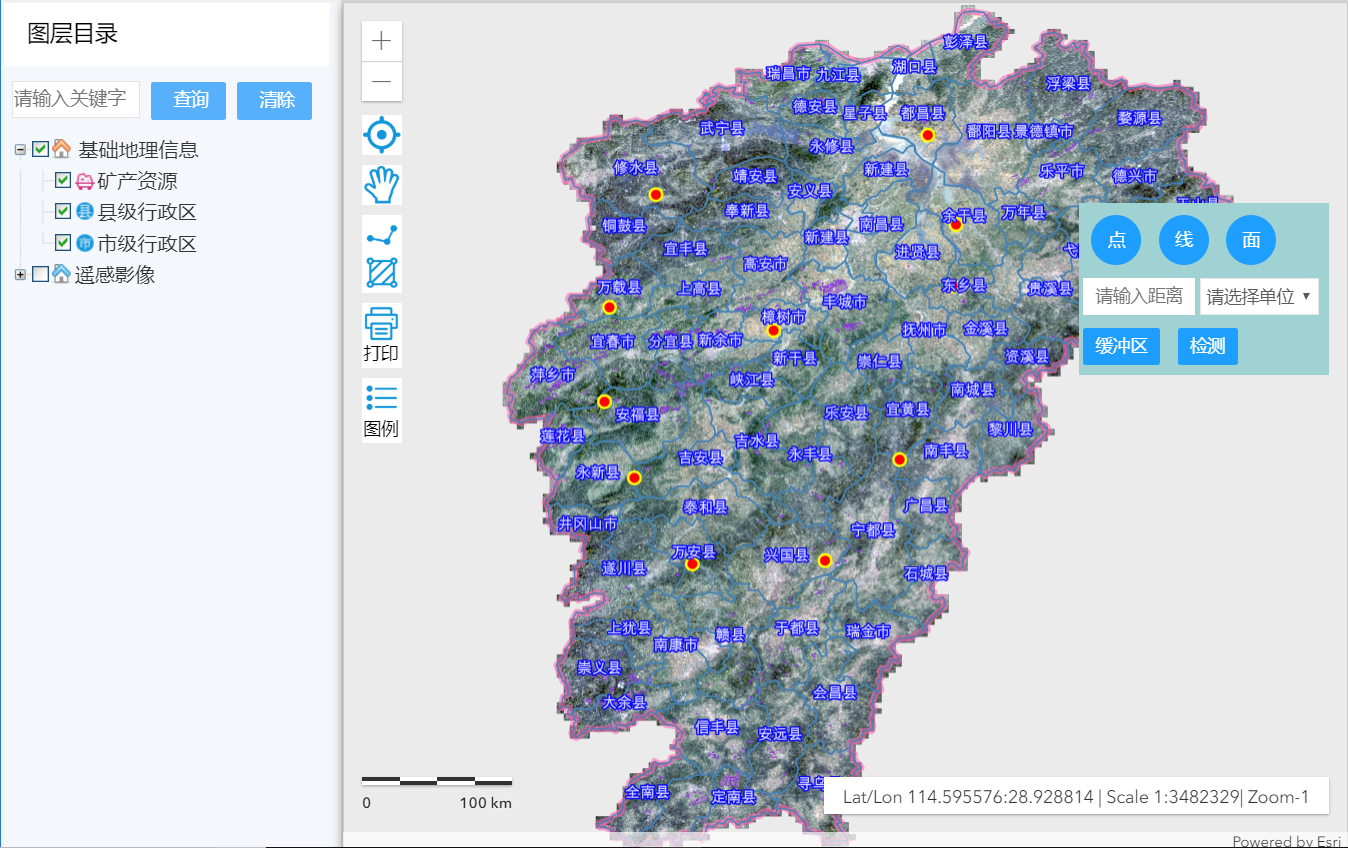Viewport: 1348px width, 848px height.
Task: Disable the 市级行政区 layer
Action: [x=61, y=241]
